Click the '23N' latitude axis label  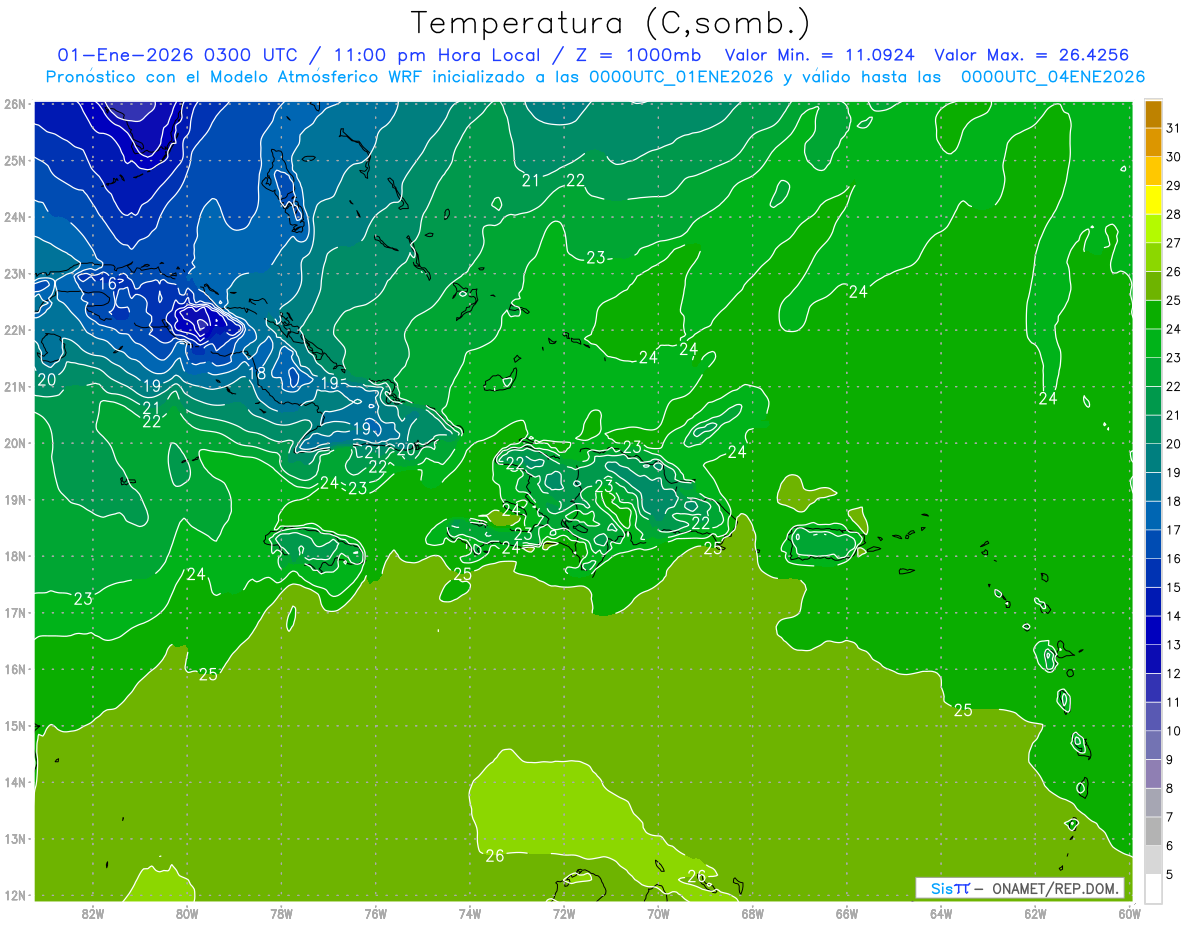pyautogui.click(x=14, y=273)
